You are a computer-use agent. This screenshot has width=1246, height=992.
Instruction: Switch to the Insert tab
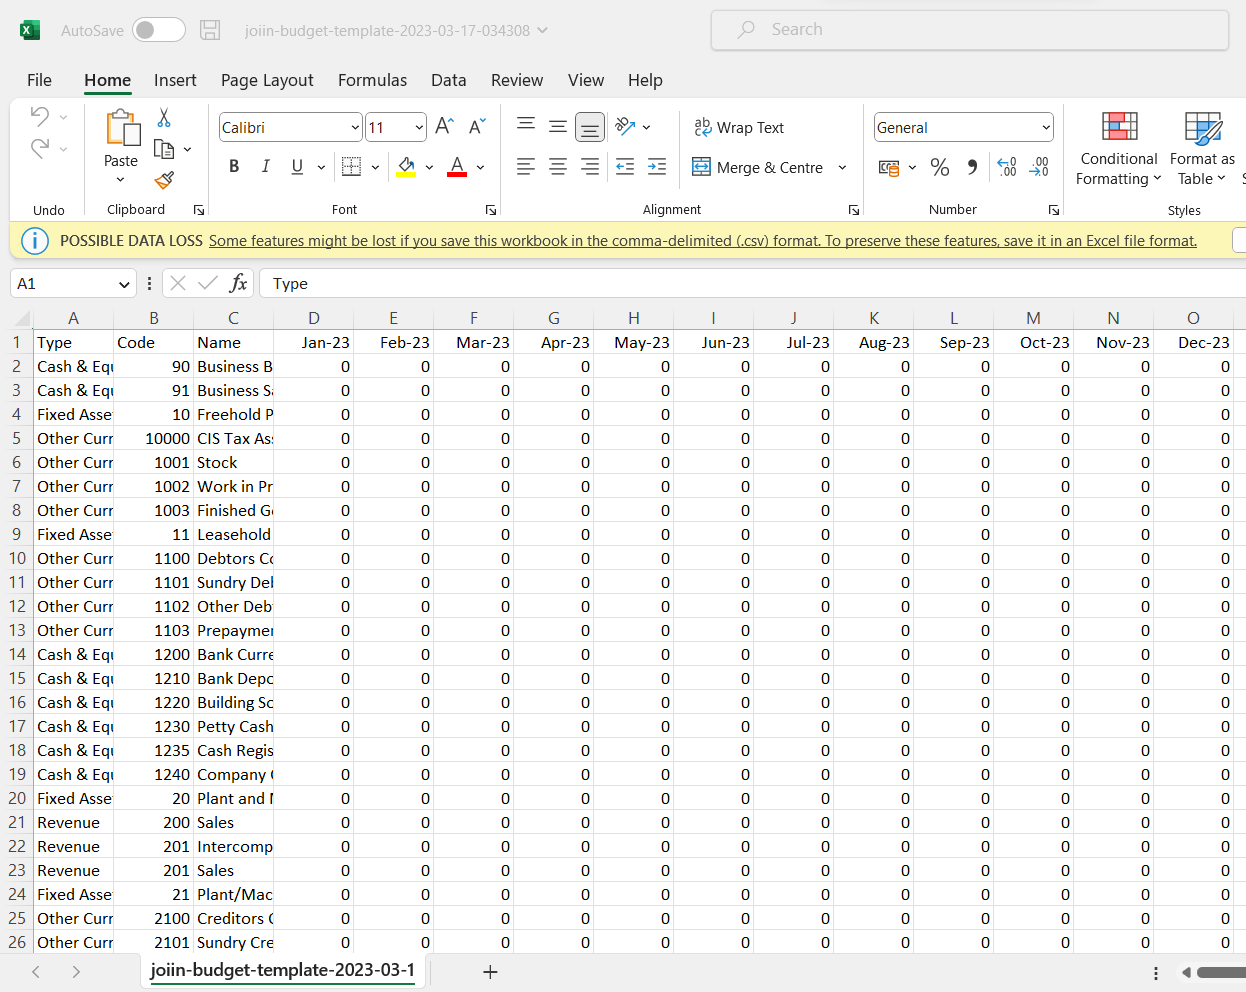(x=175, y=80)
